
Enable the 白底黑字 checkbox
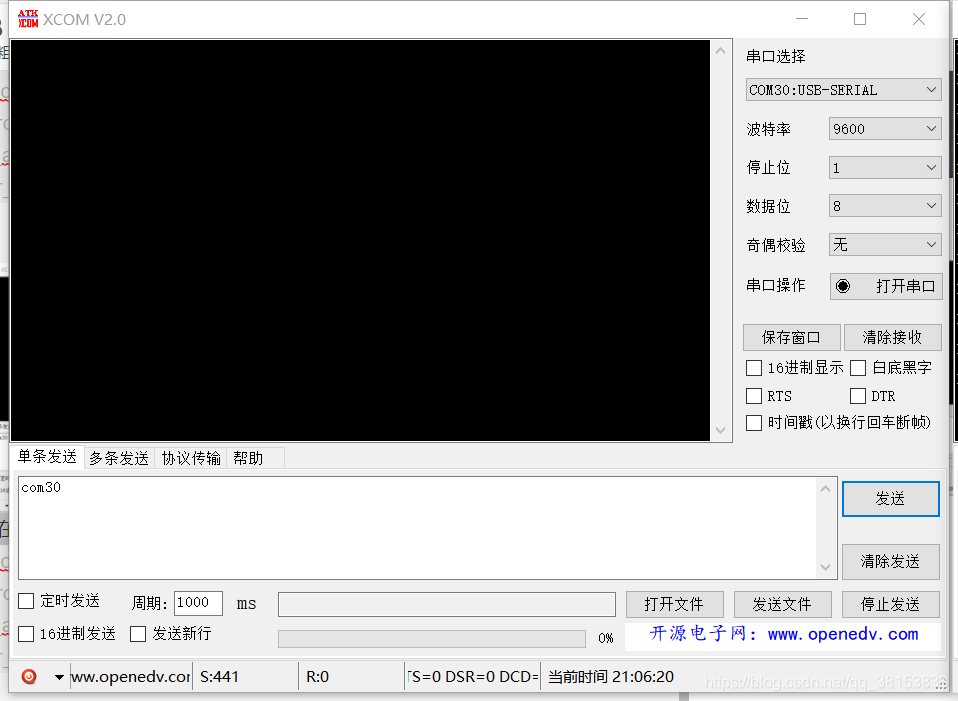tap(858, 368)
